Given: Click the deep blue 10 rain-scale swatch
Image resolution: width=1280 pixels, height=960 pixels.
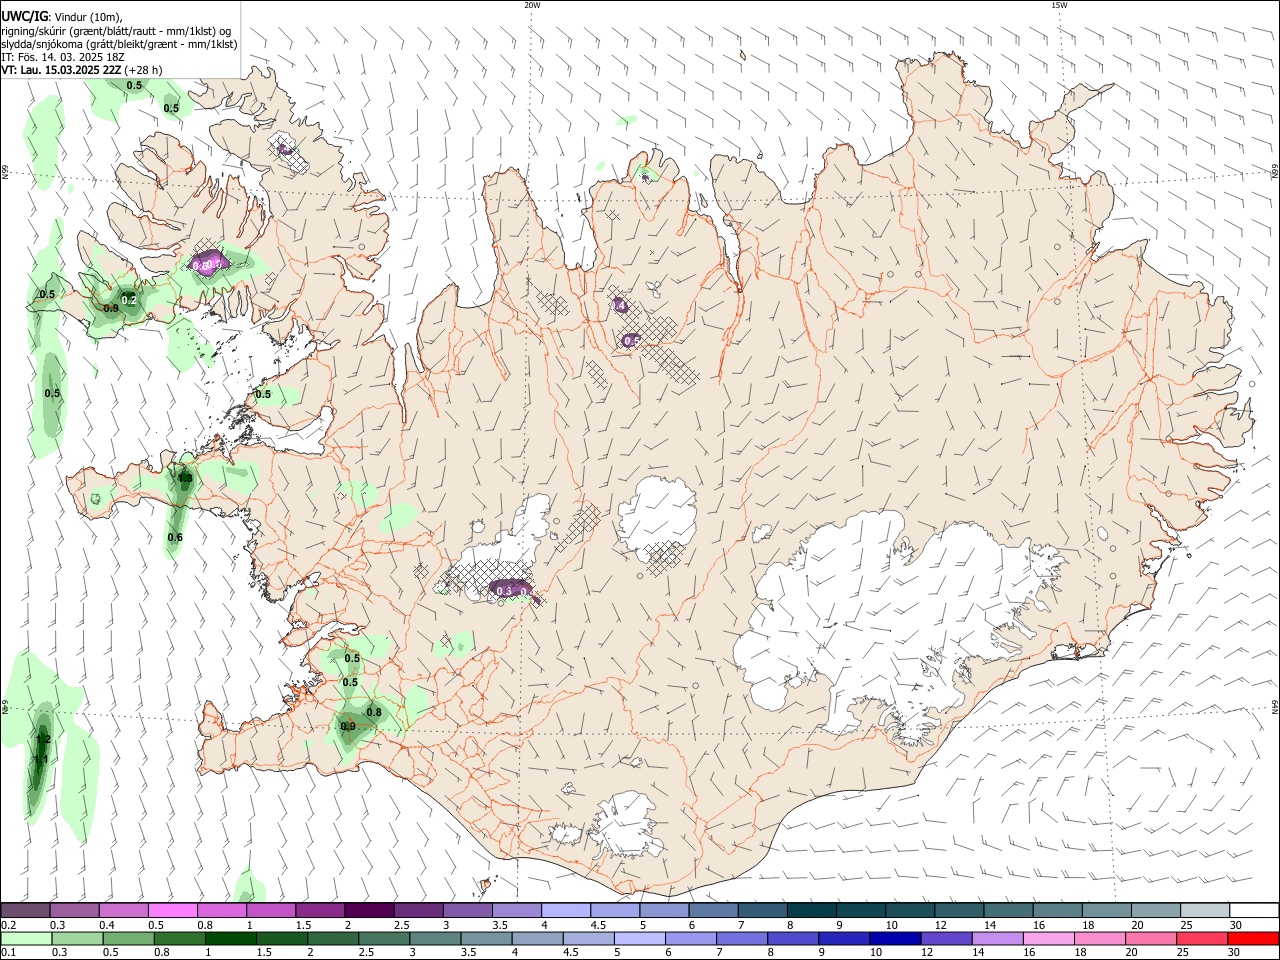Looking at the screenshot, I should 893,938.
